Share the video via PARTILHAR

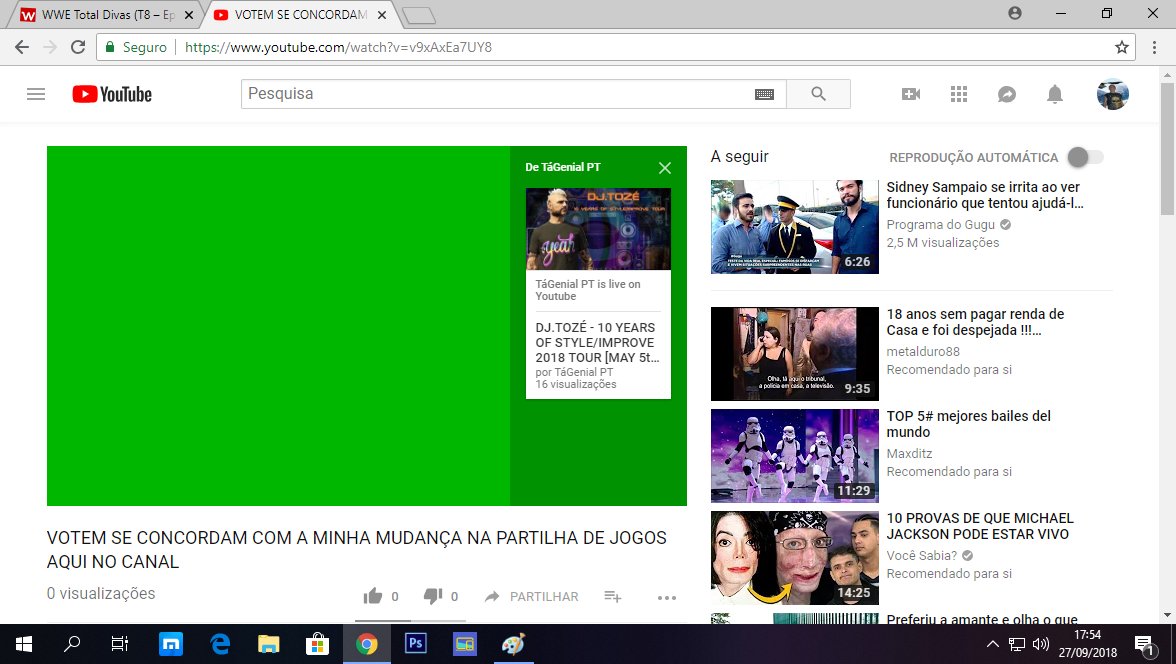point(532,596)
